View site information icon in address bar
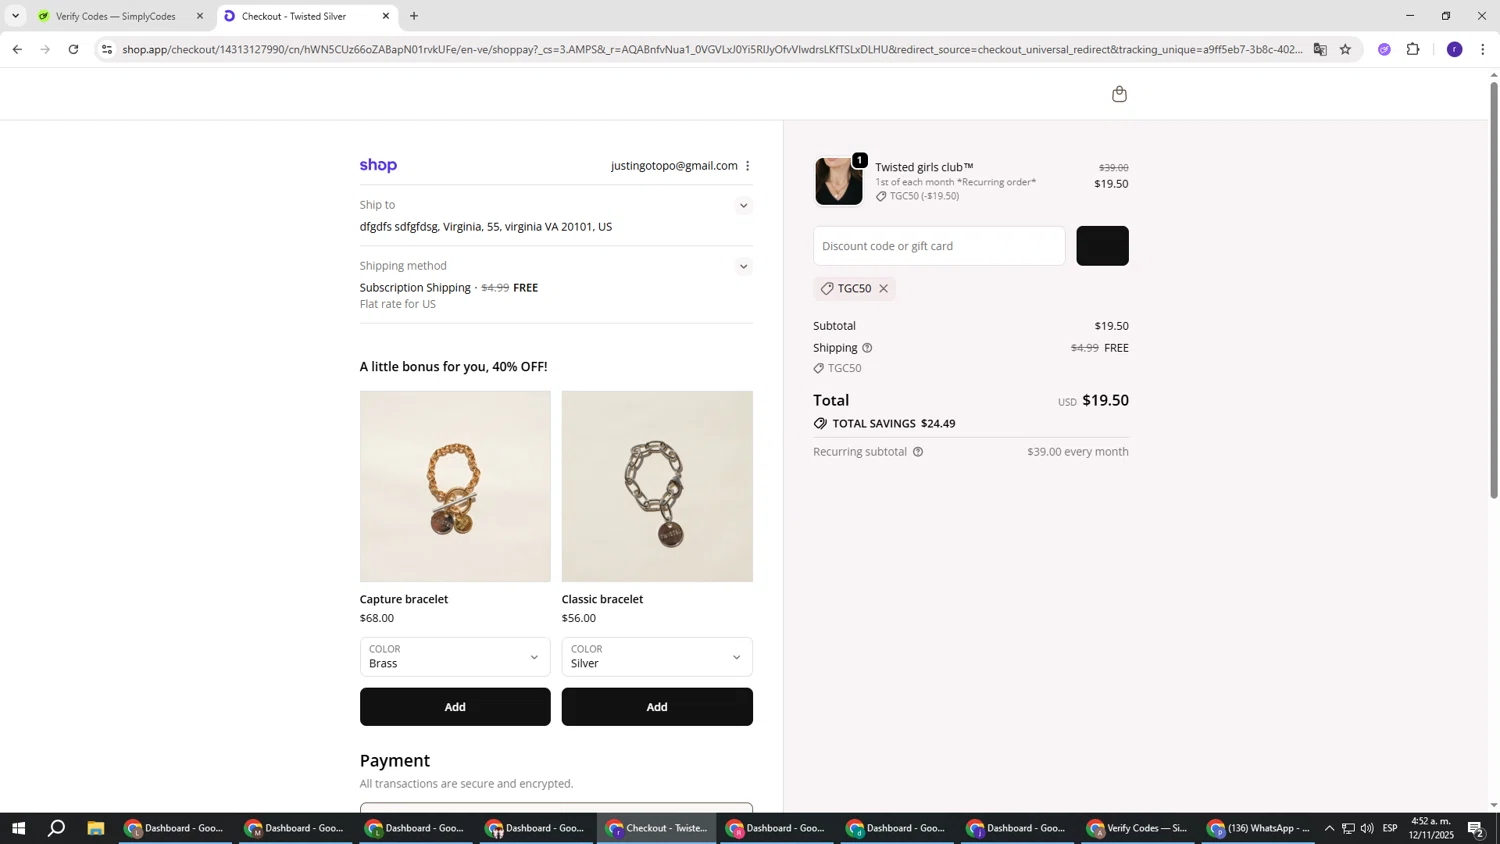The width and height of the screenshot is (1500, 844). point(107,49)
